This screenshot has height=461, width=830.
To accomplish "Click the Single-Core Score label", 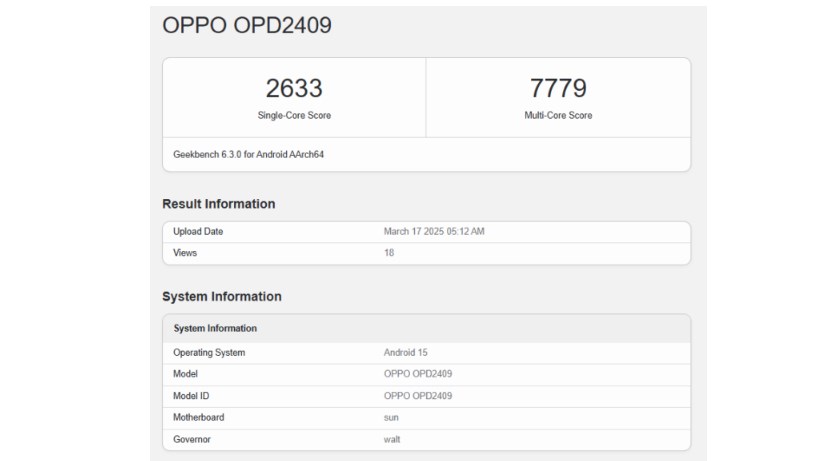I will coord(294,115).
